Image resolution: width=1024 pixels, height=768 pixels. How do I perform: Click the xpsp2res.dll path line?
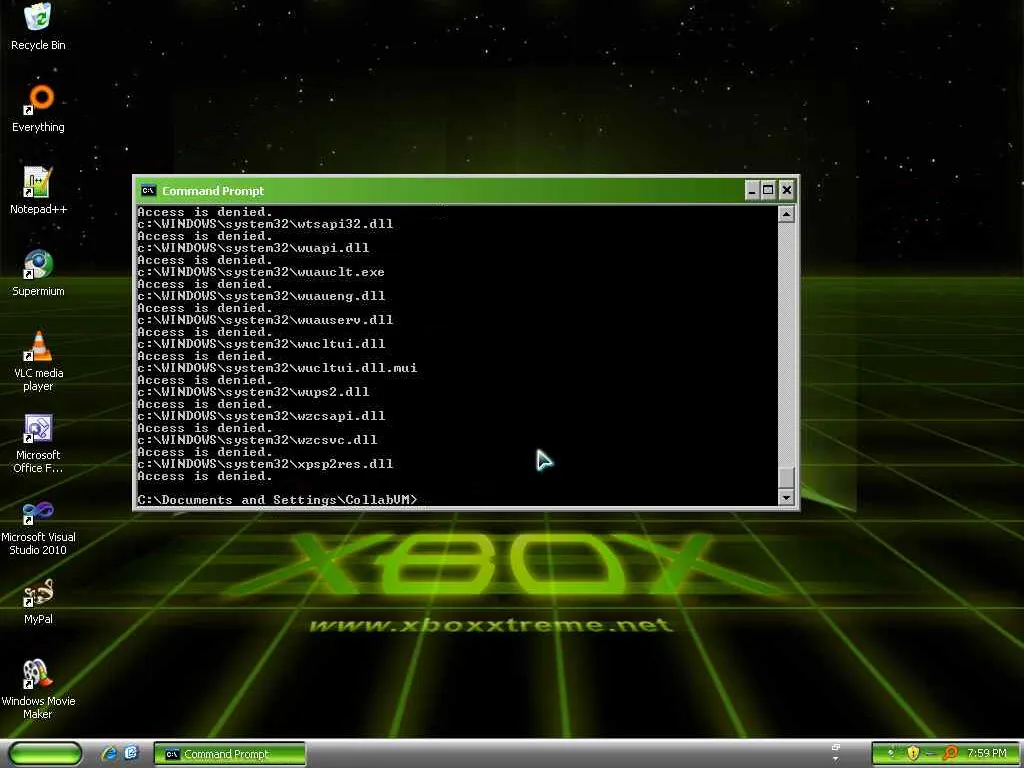tap(265, 464)
